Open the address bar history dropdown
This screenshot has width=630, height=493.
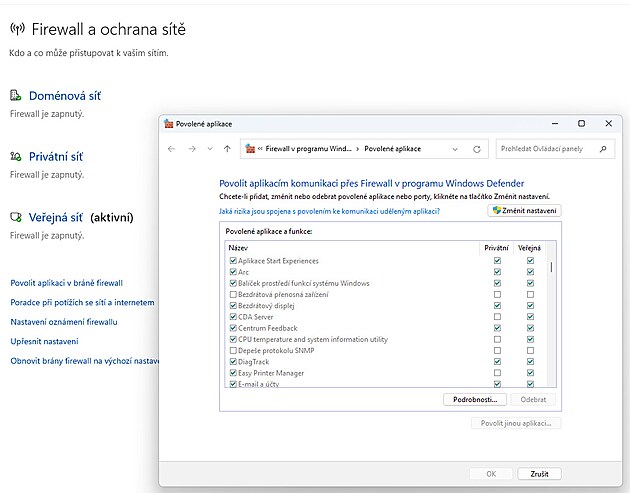(455, 149)
